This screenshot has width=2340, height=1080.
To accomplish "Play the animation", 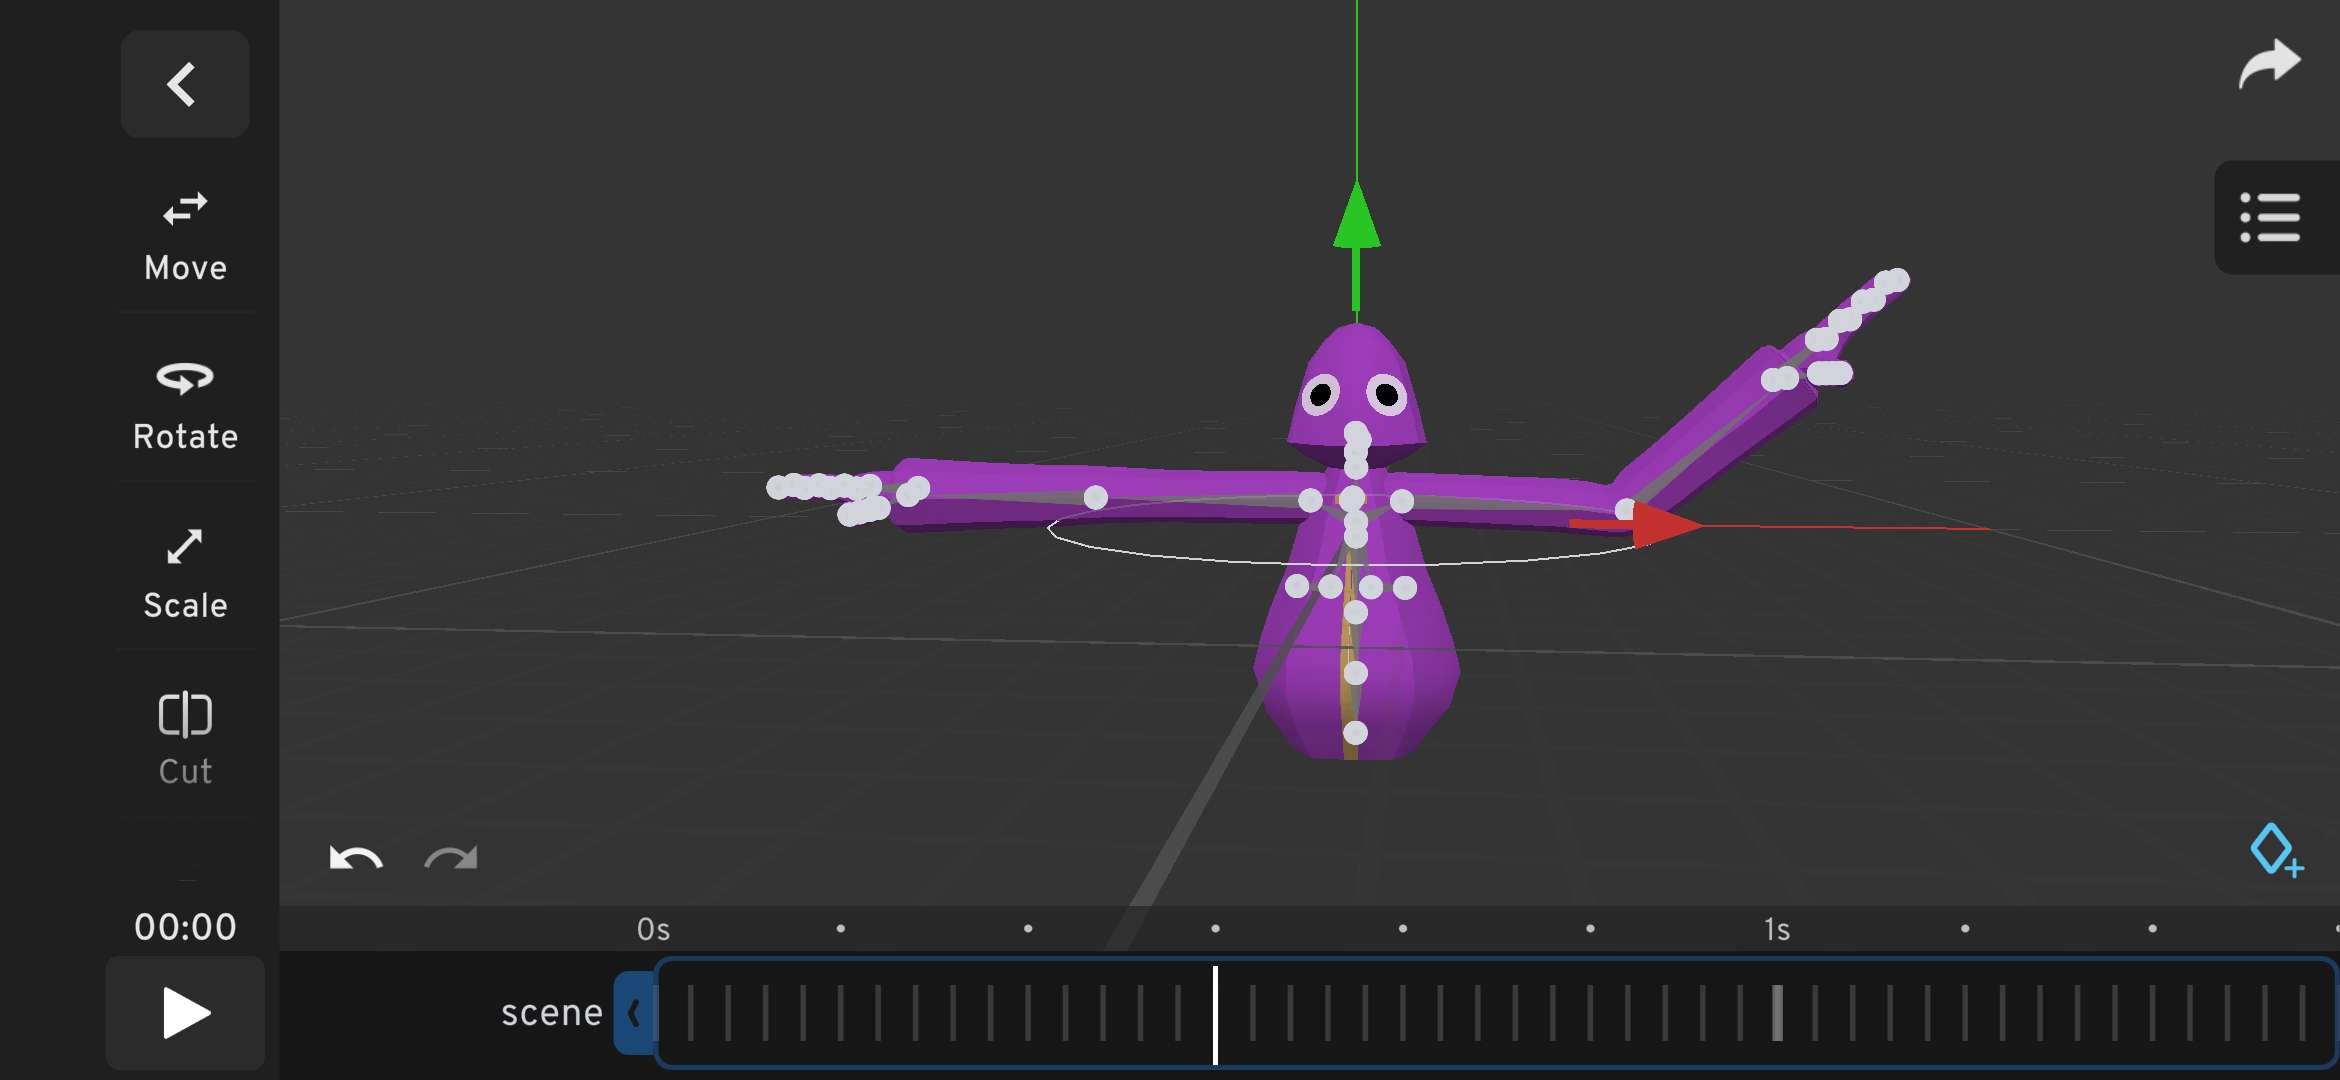I will point(186,1013).
